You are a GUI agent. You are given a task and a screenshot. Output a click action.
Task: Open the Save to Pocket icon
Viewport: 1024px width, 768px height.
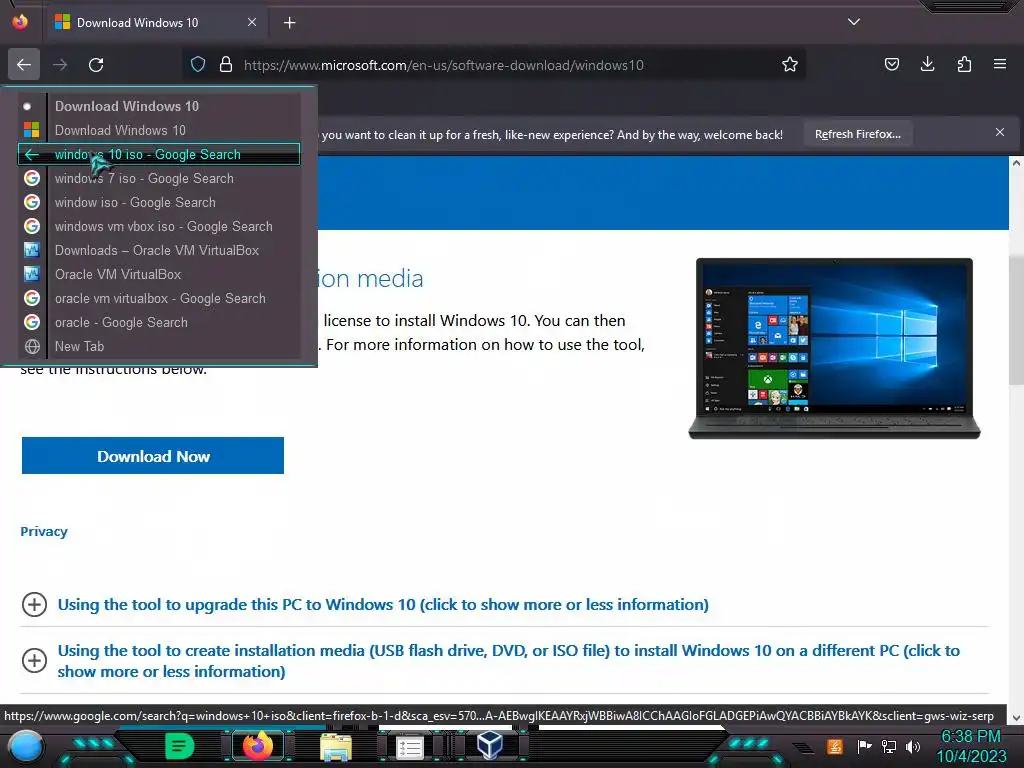coord(891,65)
